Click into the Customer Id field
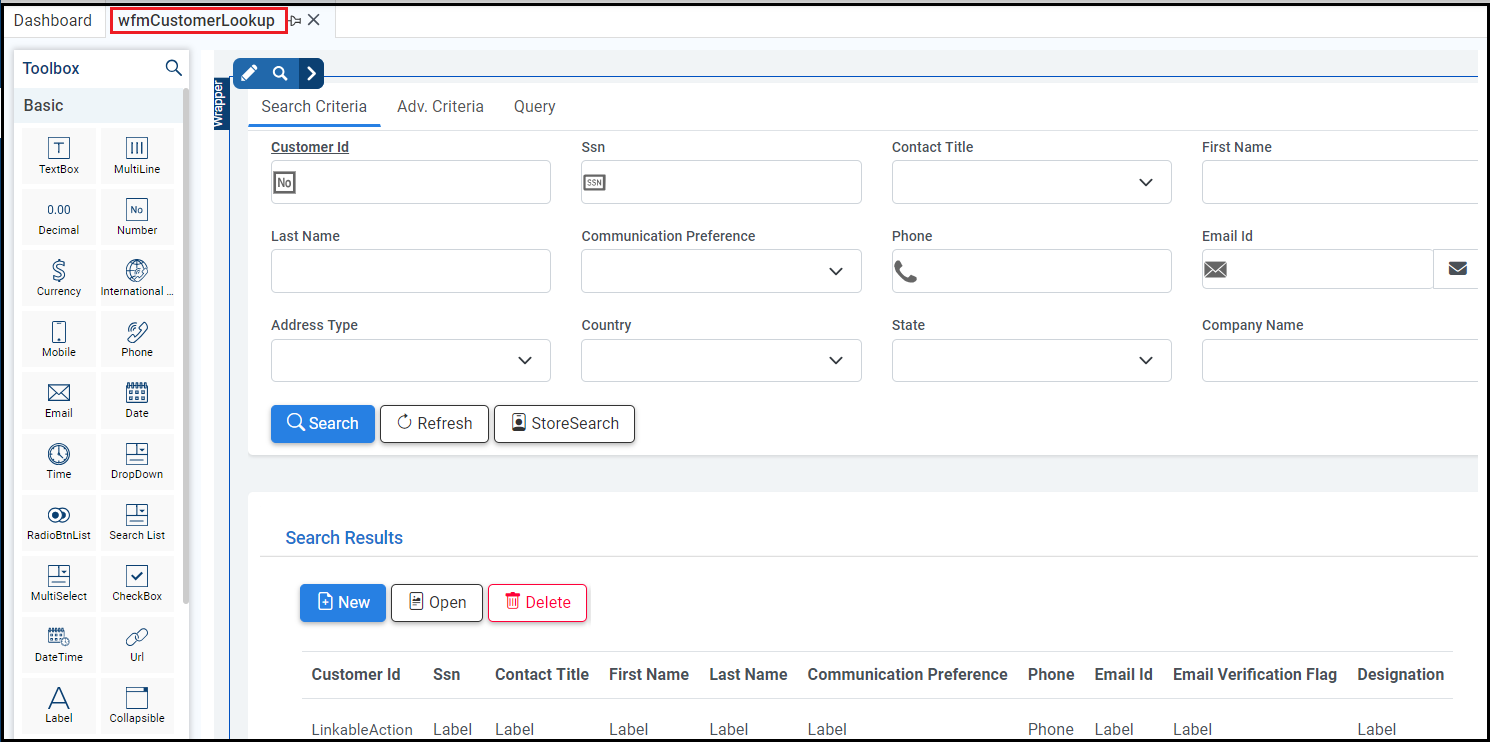The image size is (1490, 742). [411, 182]
